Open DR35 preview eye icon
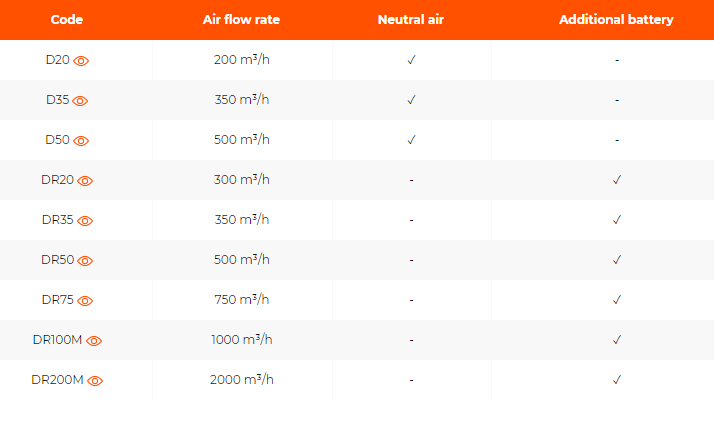 [85, 220]
